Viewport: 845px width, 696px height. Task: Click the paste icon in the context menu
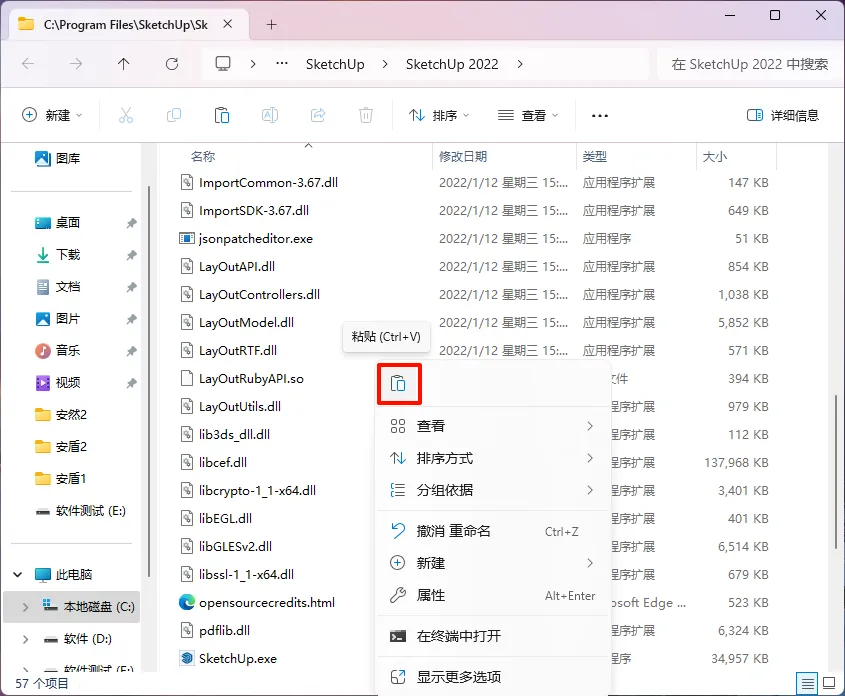[398, 384]
